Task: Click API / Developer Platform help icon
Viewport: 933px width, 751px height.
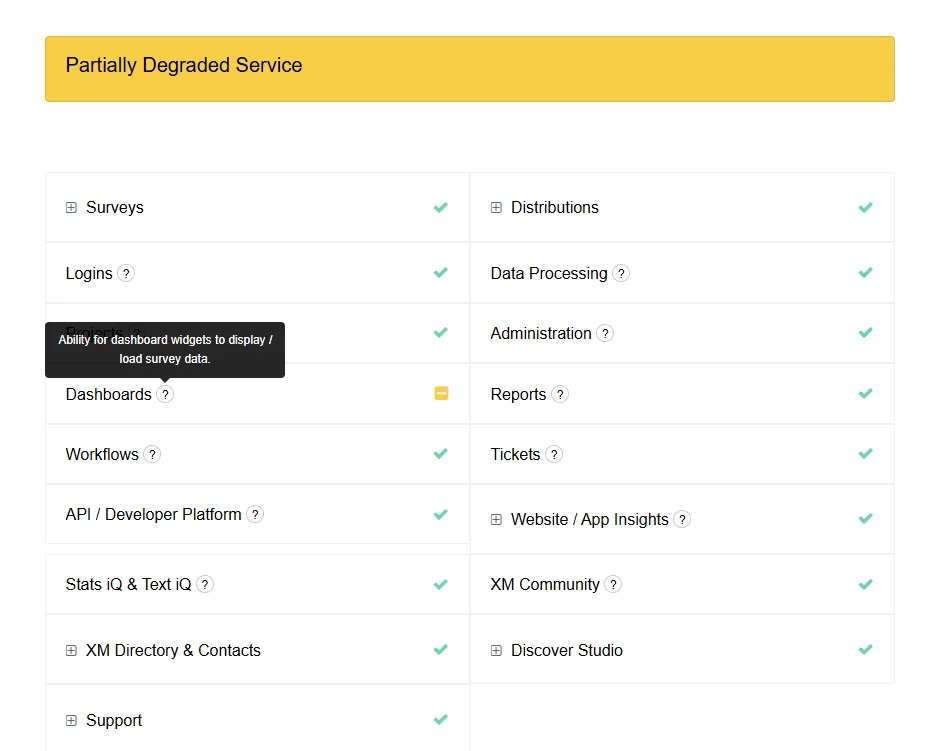Action: [x=255, y=515]
